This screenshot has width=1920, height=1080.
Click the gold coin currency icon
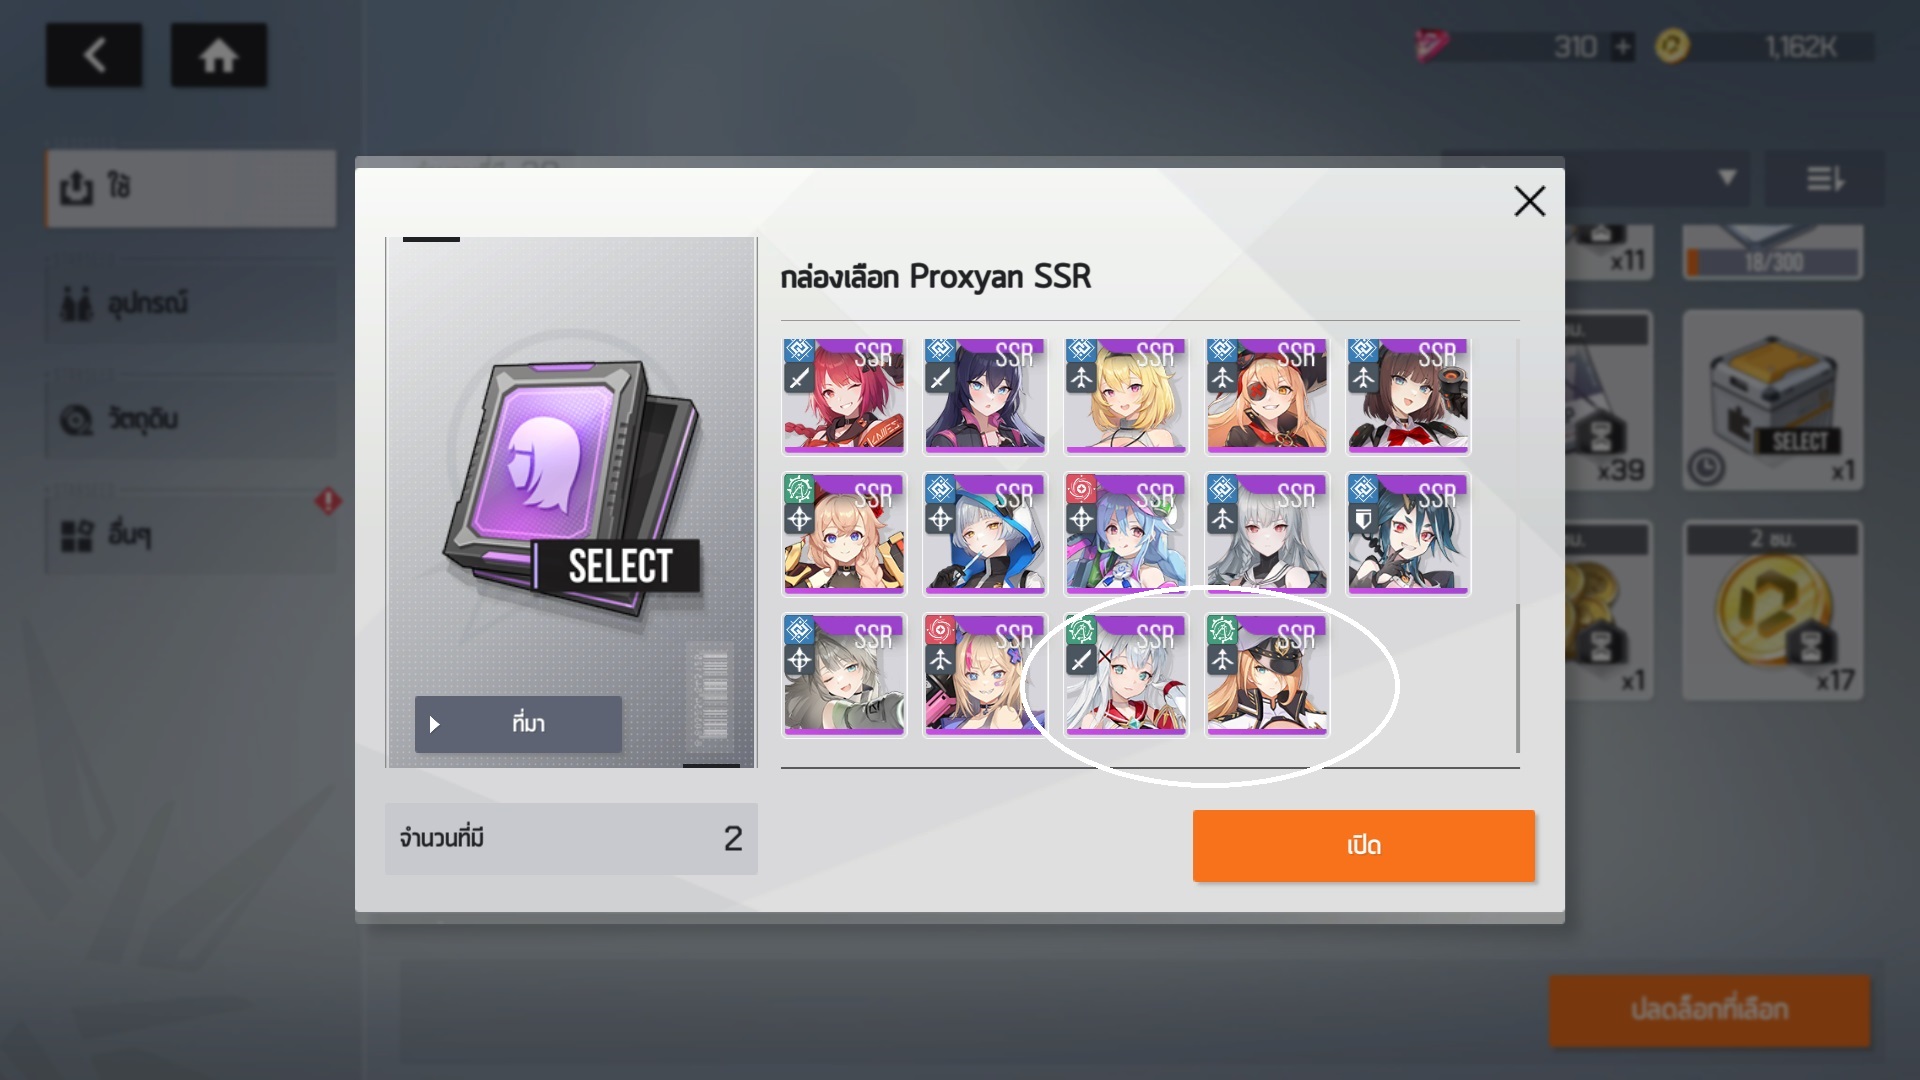[1672, 46]
